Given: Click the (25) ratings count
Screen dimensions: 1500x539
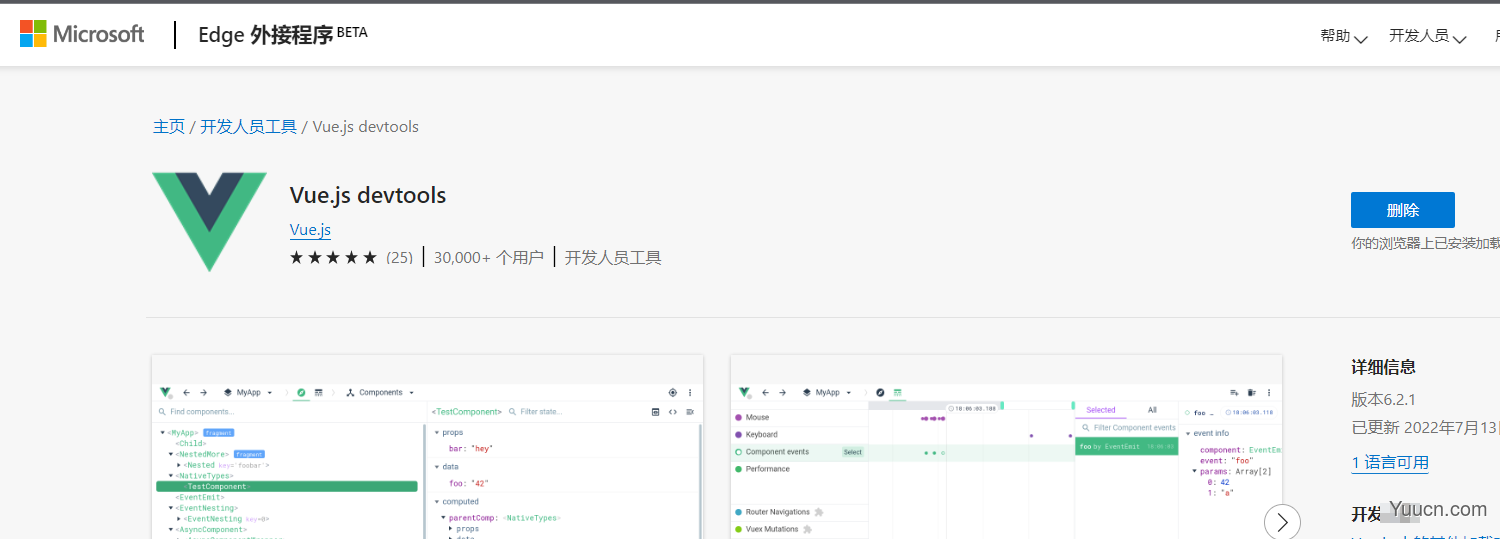Looking at the screenshot, I should [399, 258].
